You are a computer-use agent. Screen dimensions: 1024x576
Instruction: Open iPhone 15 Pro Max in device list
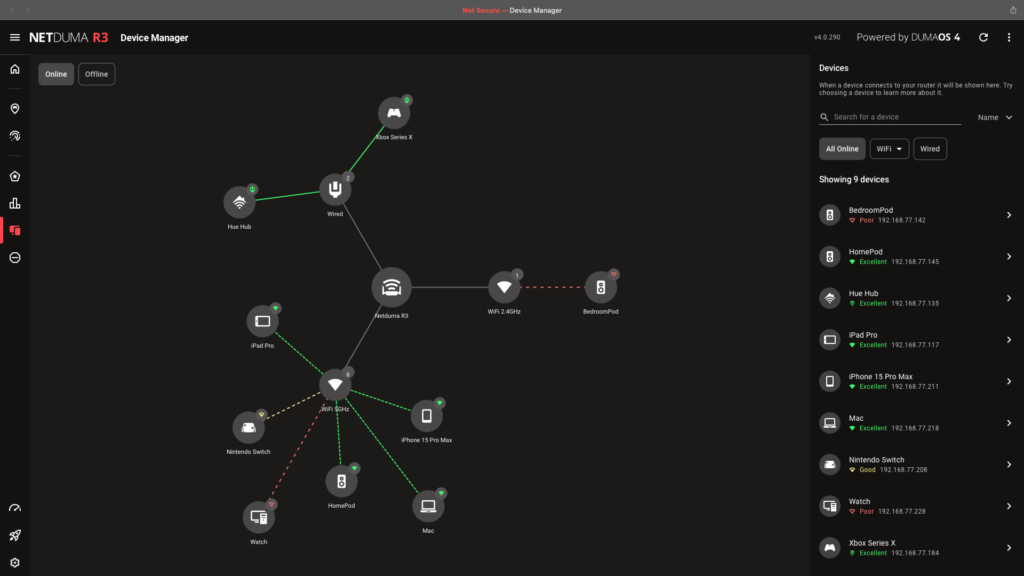916,381
